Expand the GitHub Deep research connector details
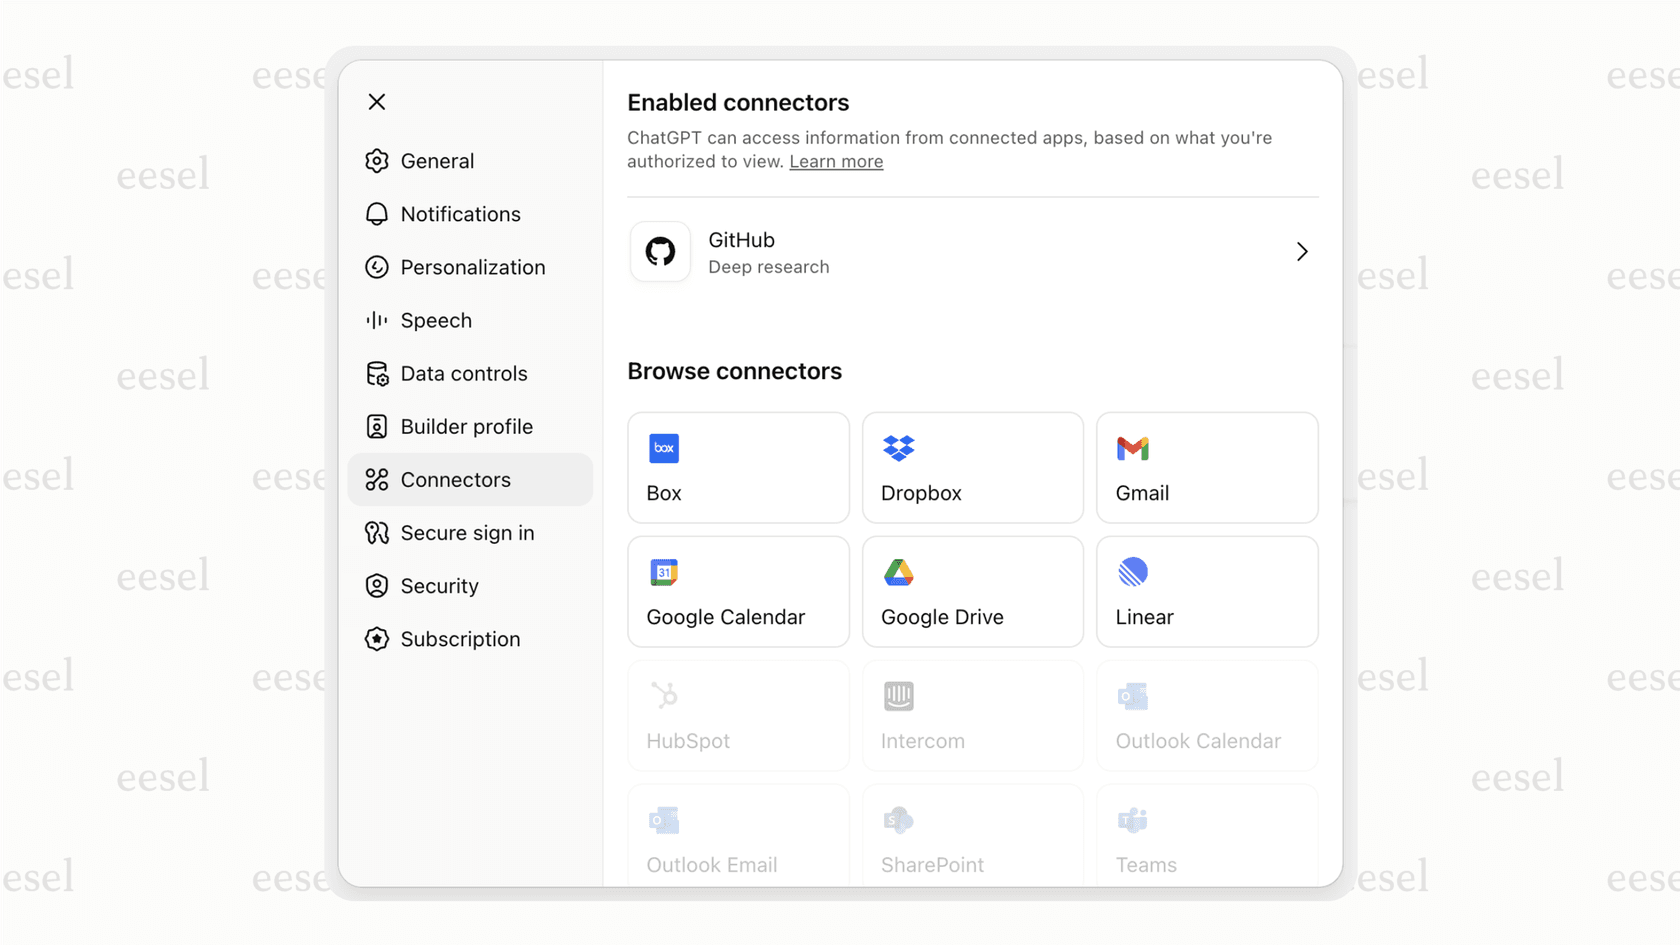Viewport: 1680px width, 945px height. click(x=1301, y=252)
